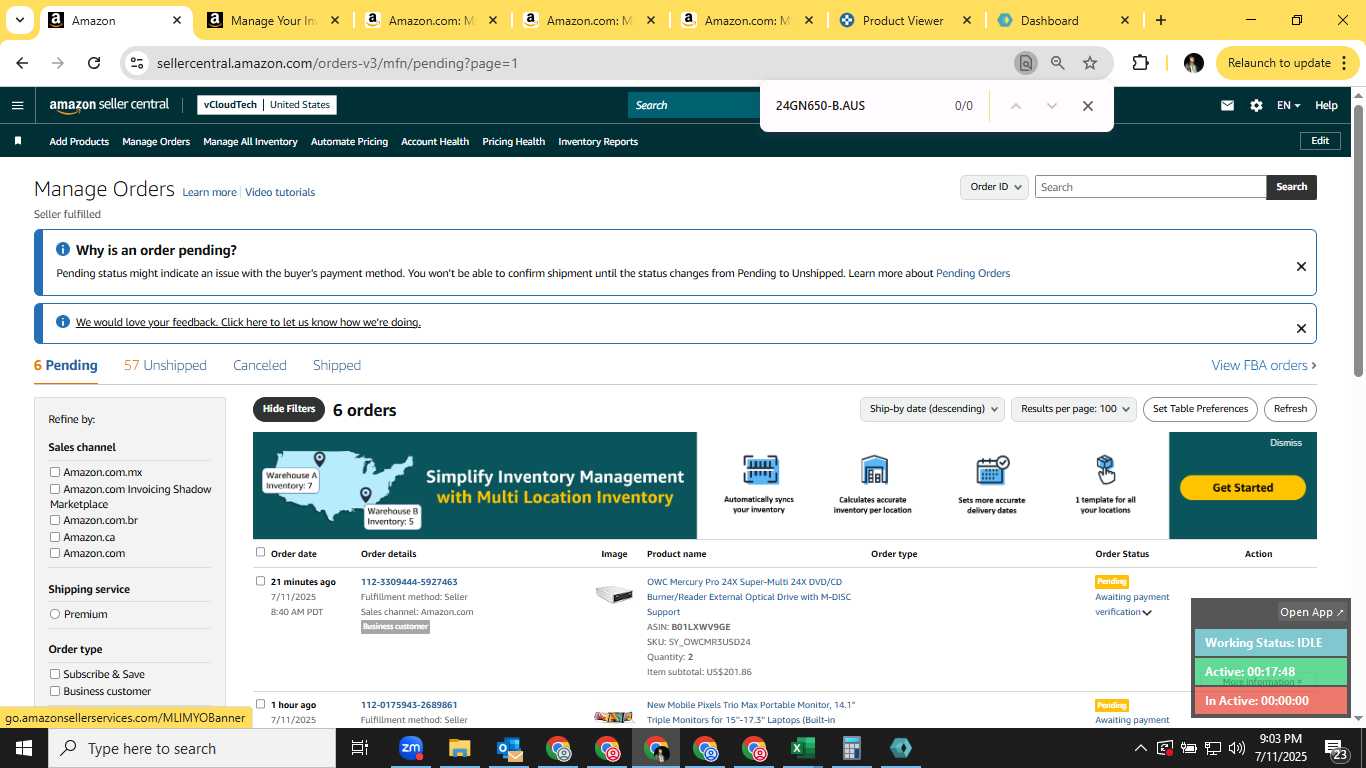Select the Premium shipping service radio
Viewport: 1366px width, 768px height.
coord(55,614)
